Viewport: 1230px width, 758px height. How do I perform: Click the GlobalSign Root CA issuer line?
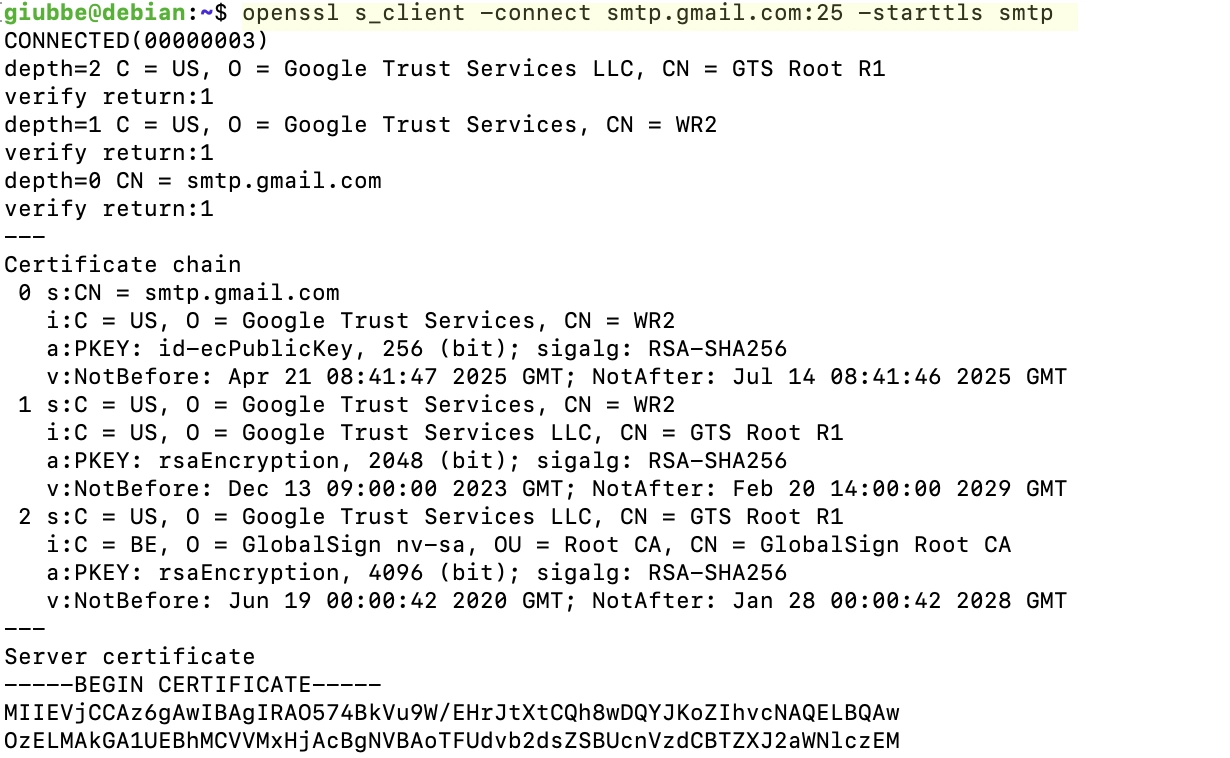[529, 545]
